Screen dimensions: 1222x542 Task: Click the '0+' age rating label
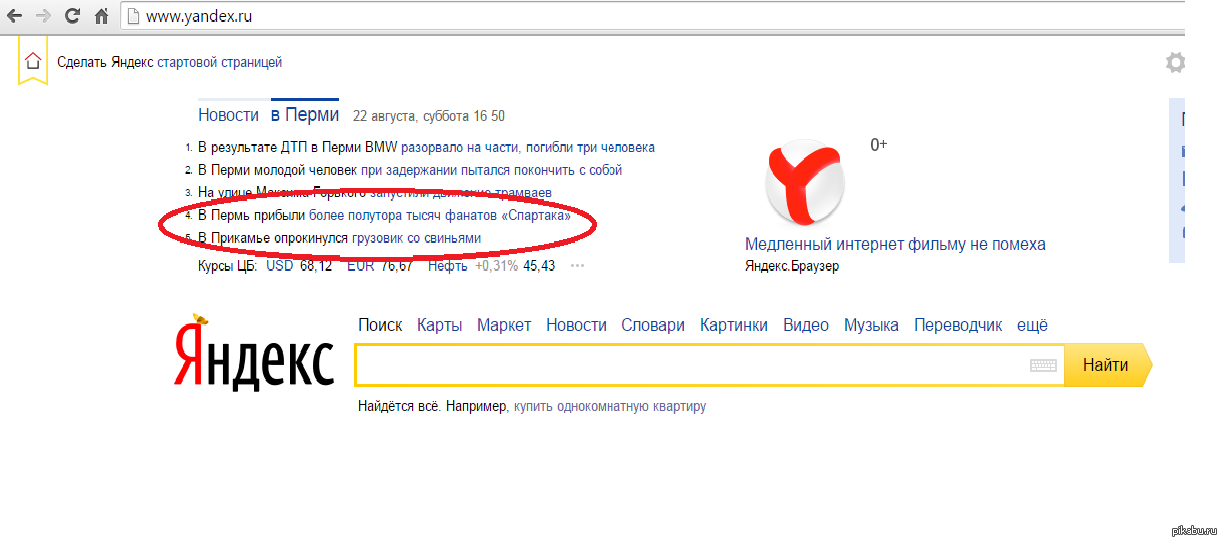[879, 145]
